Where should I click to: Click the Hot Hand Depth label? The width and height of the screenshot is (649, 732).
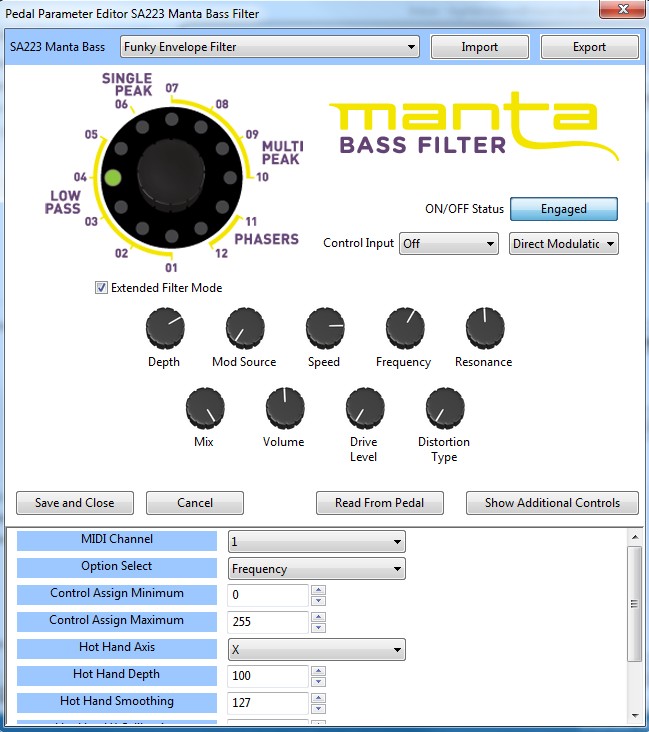tap(117, 674)
